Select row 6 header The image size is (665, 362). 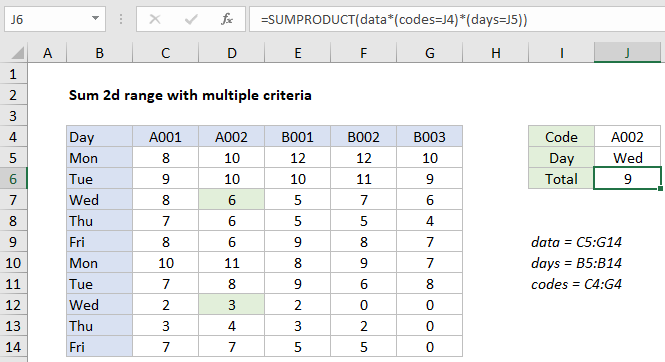coord(13,179)
